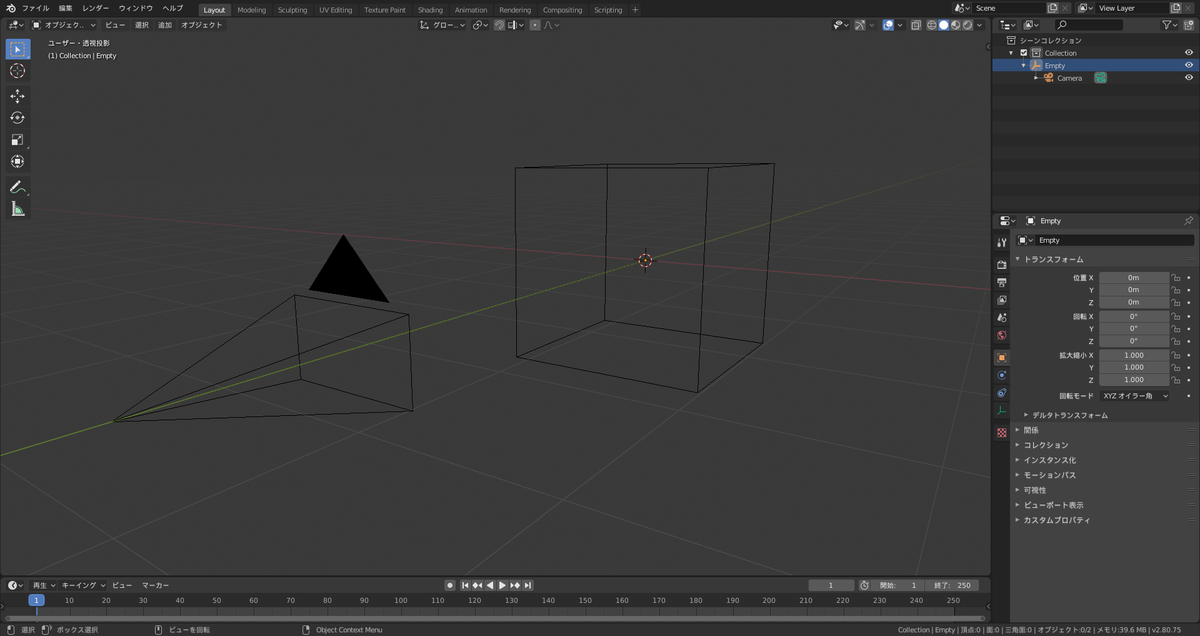Switch to rendered viewport shading
This screenshot has height=636, width=1200.
[967, 25]
